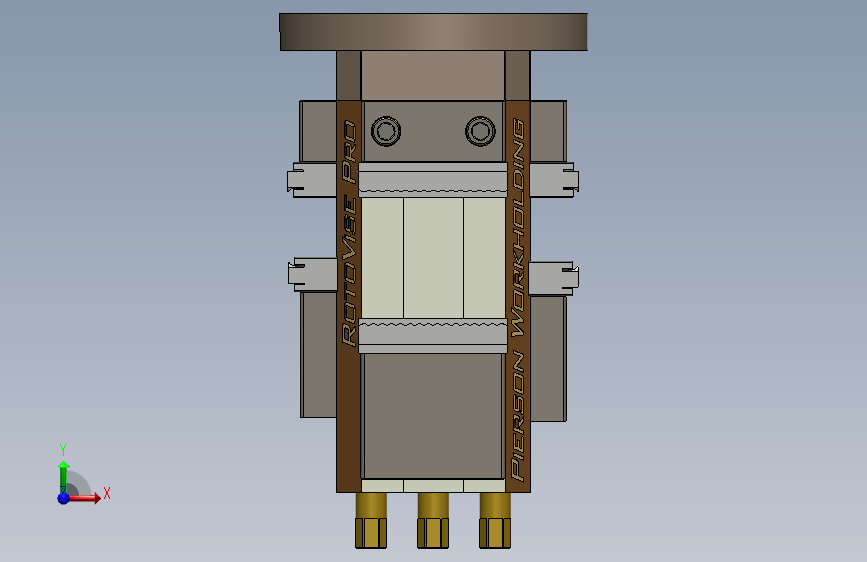Select the upper serrated vise jaw
The height and width of the screenshot is (562, 867).
[433, 180]
